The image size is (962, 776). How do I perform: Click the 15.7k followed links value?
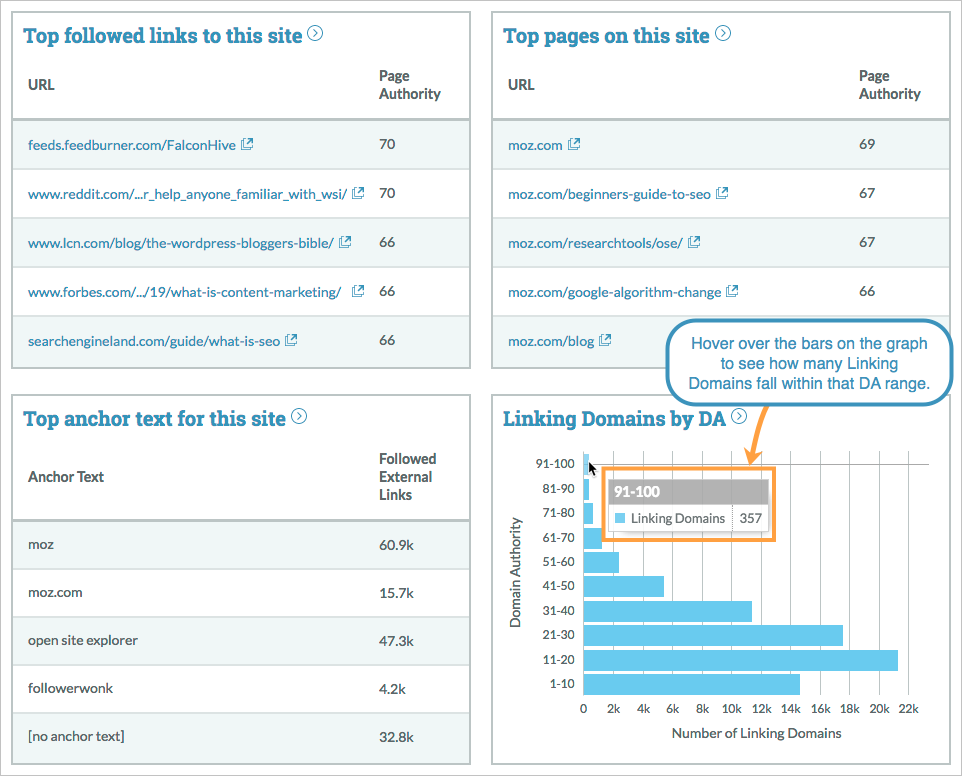click(396, 593)
